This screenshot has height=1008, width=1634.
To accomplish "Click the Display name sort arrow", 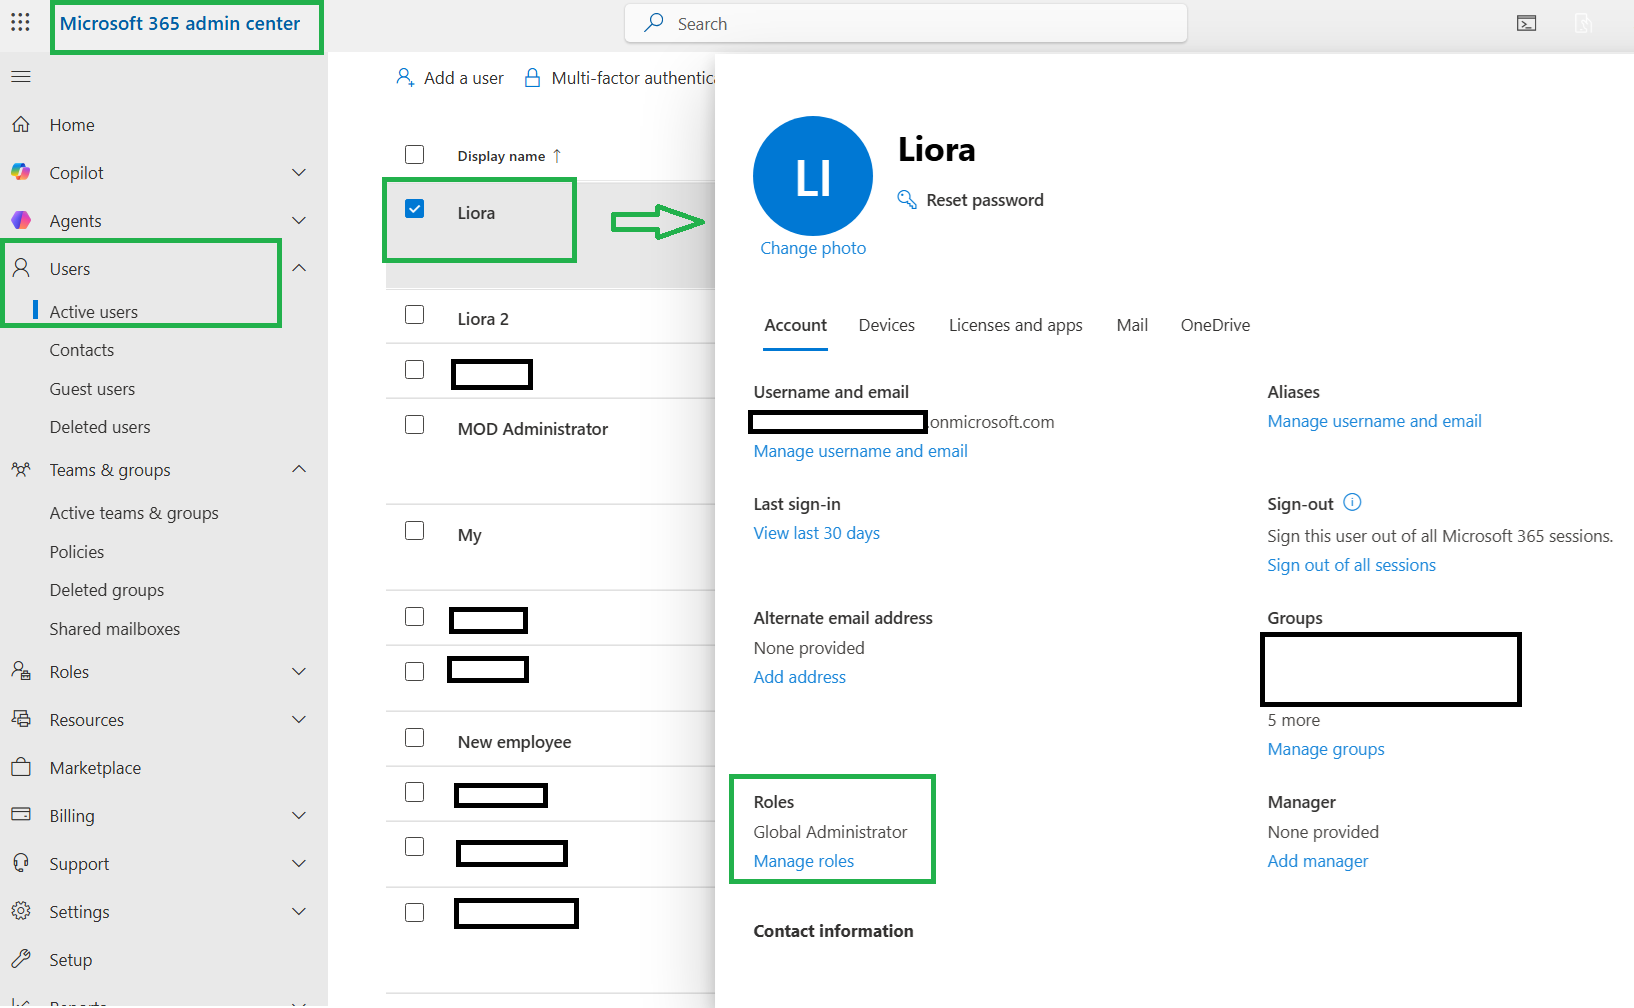I will pos(557,156).
